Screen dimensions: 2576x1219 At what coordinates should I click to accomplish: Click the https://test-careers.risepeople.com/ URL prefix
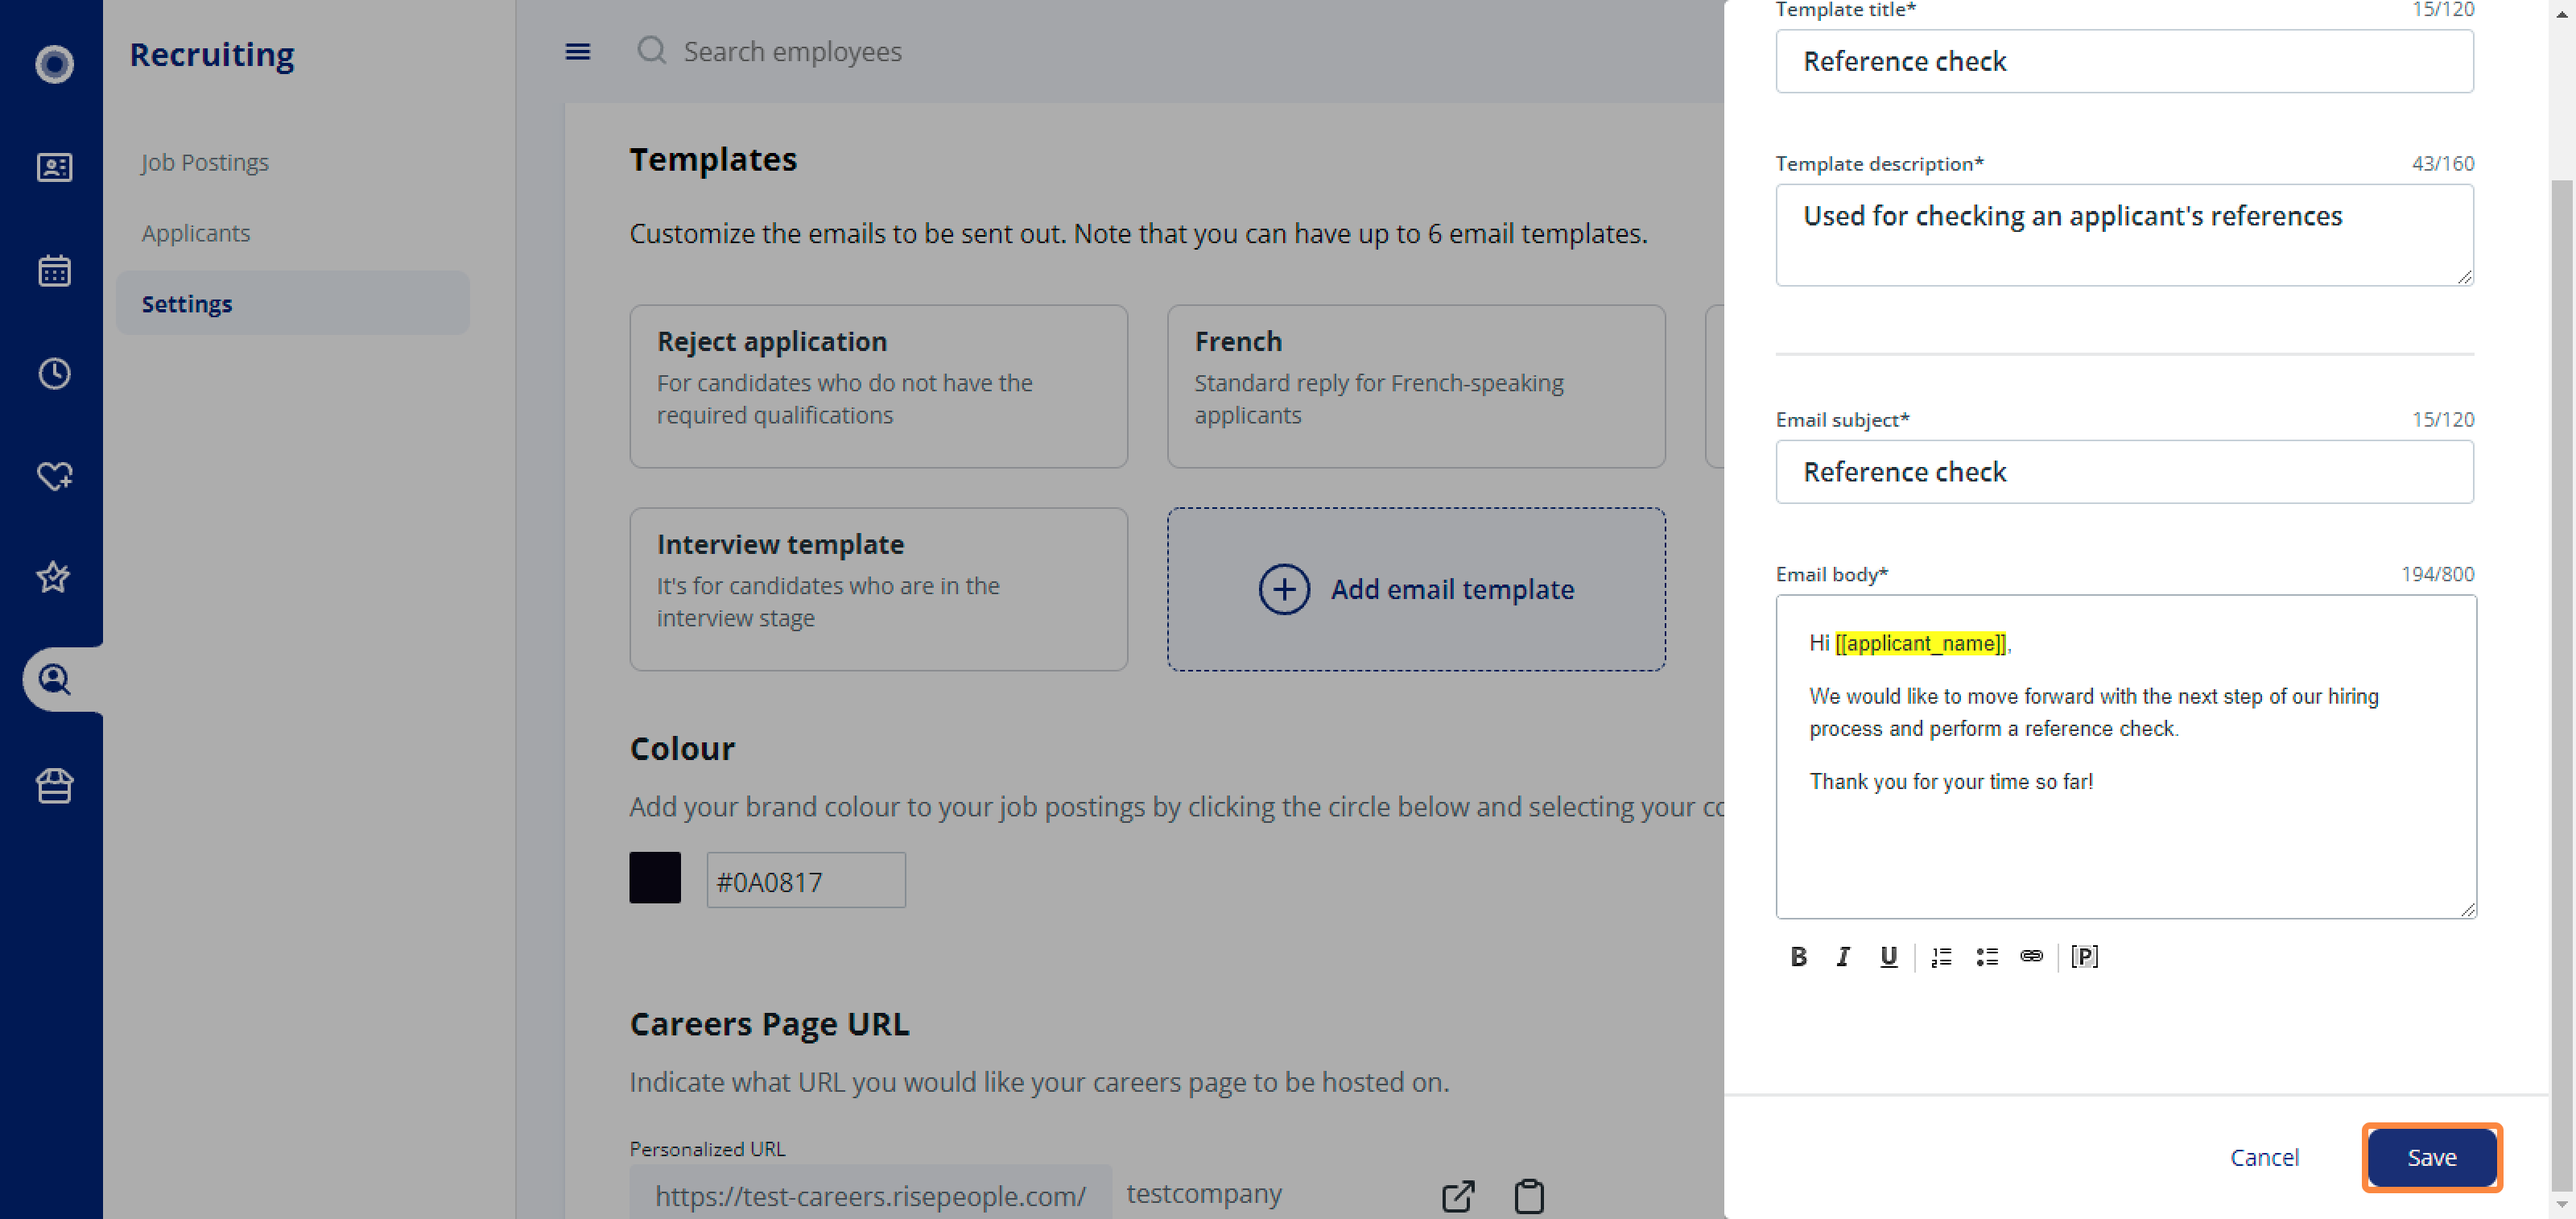point(870,1194)
